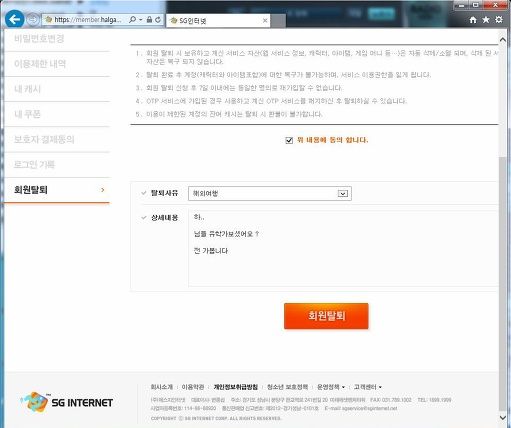
Task: Click the SG INTERNET footer logo
Action: coord(67,401)
